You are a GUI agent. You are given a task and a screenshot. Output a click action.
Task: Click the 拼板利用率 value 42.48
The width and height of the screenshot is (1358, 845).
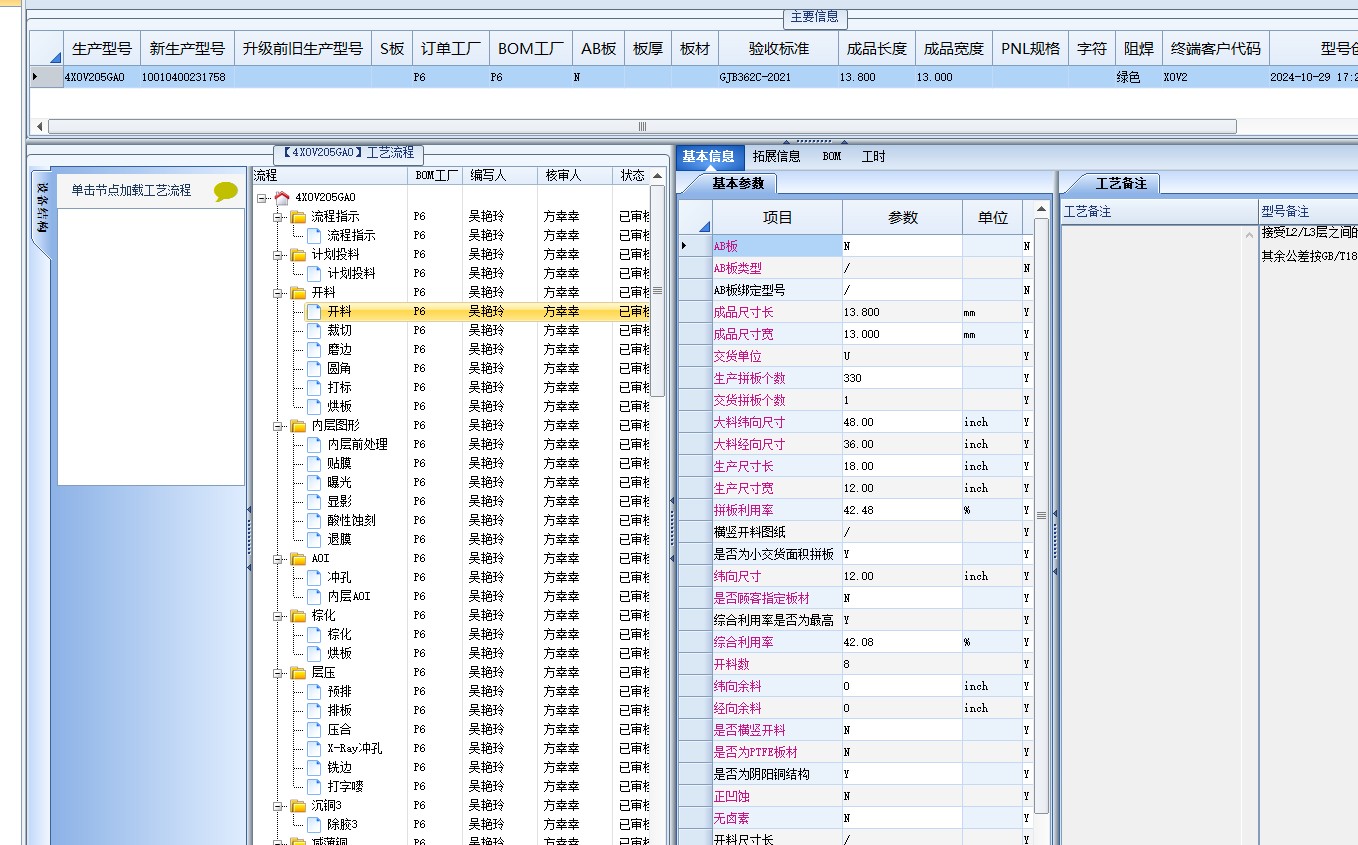[902, 510]
